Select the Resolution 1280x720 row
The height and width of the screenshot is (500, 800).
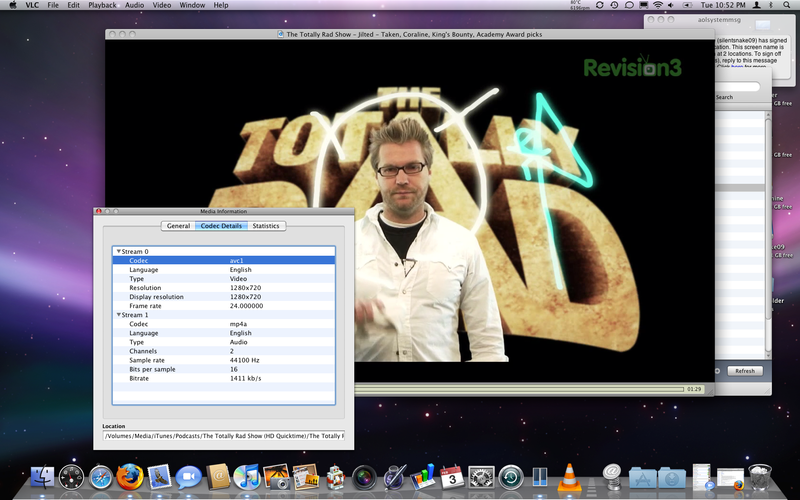pyautogui.click(x=223, y=288)
